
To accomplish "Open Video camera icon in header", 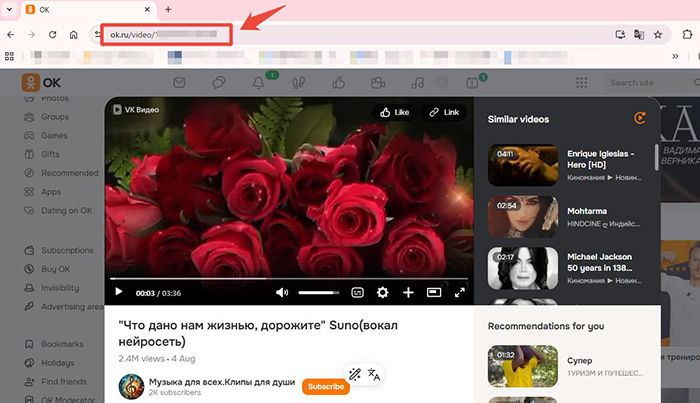I will pyautogui.click(x=378, y=83).
